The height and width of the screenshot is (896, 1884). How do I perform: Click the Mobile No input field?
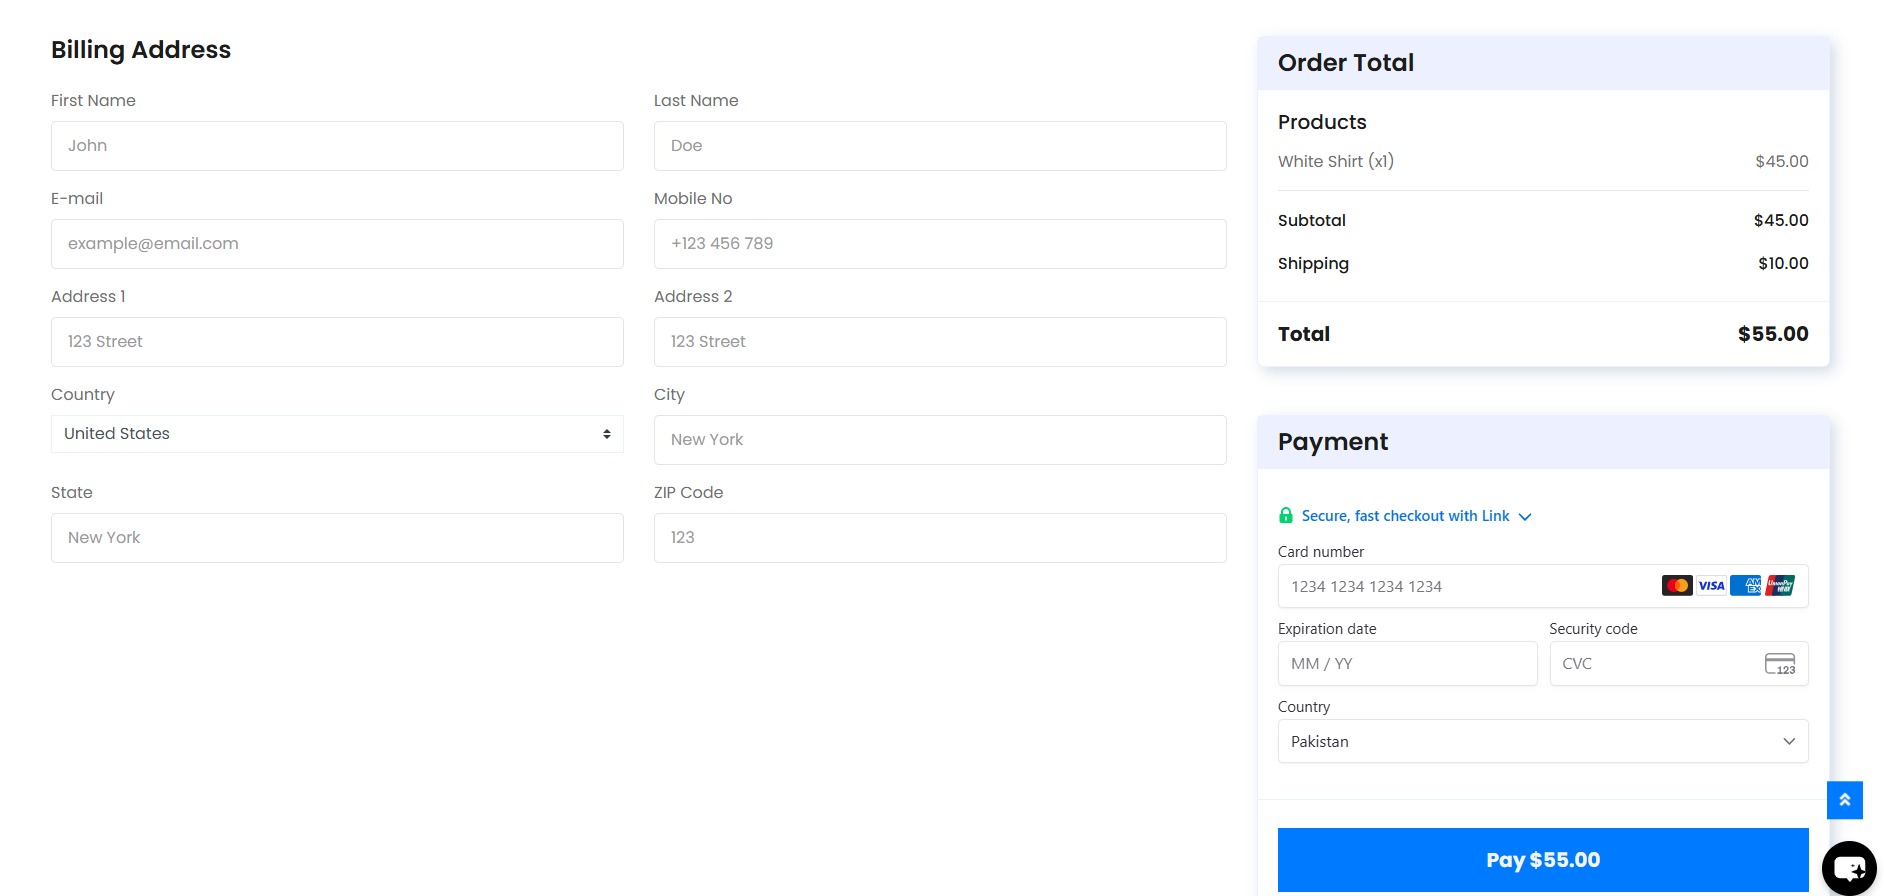(939, 244)
